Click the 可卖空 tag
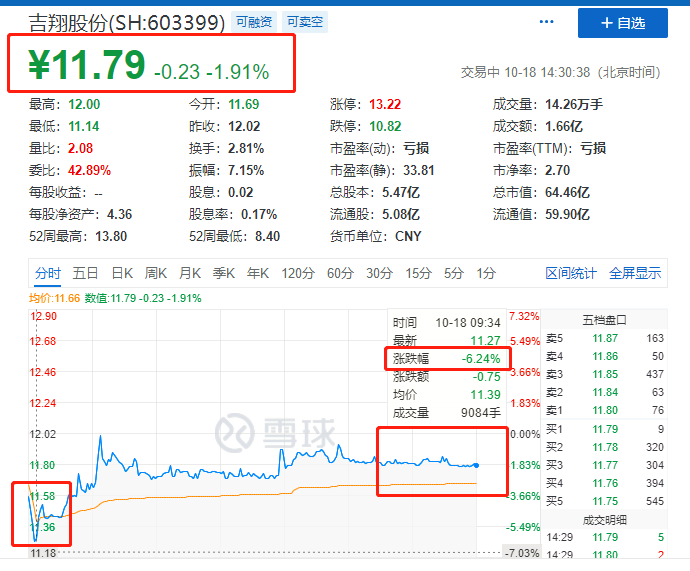The width and height of the screenshot is (690, 571). 305,22
